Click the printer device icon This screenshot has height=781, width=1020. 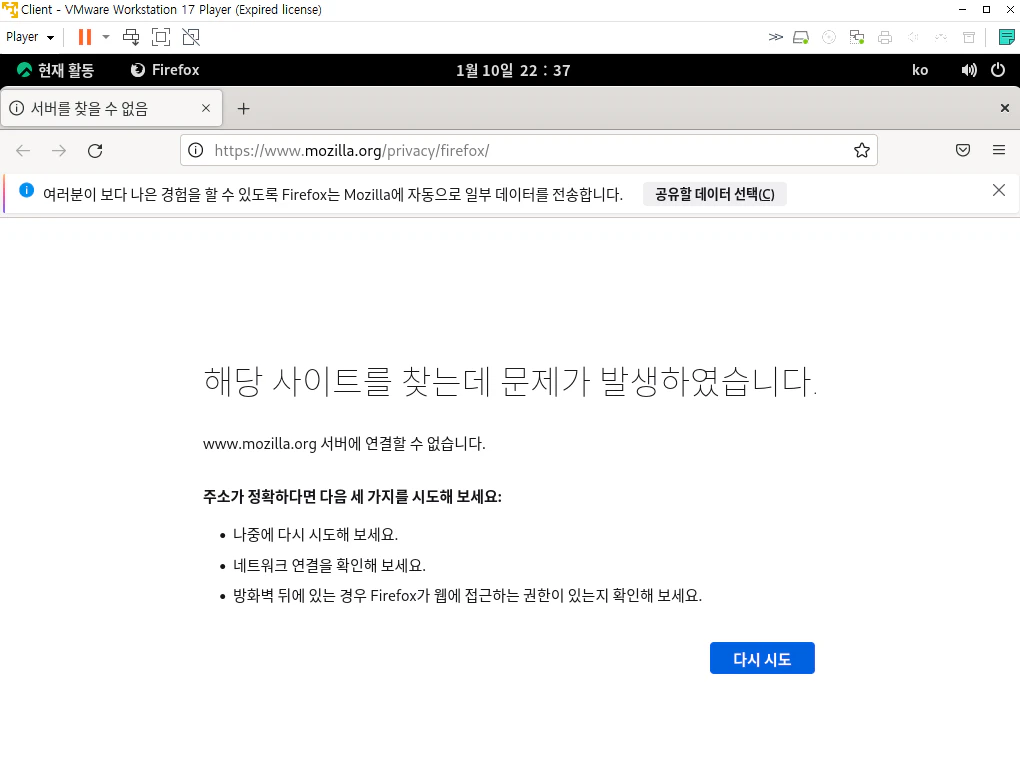[885, 37]
